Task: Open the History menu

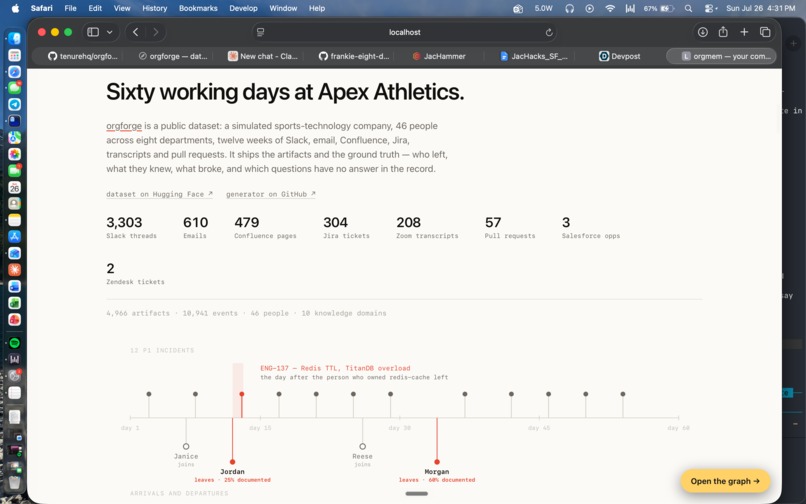Action: pos(154,8)
